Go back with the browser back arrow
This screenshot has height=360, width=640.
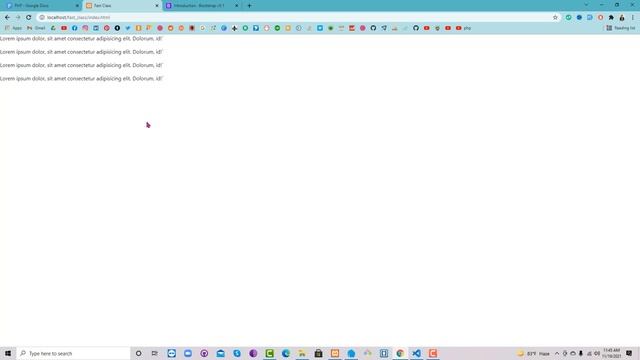[7, 18]
